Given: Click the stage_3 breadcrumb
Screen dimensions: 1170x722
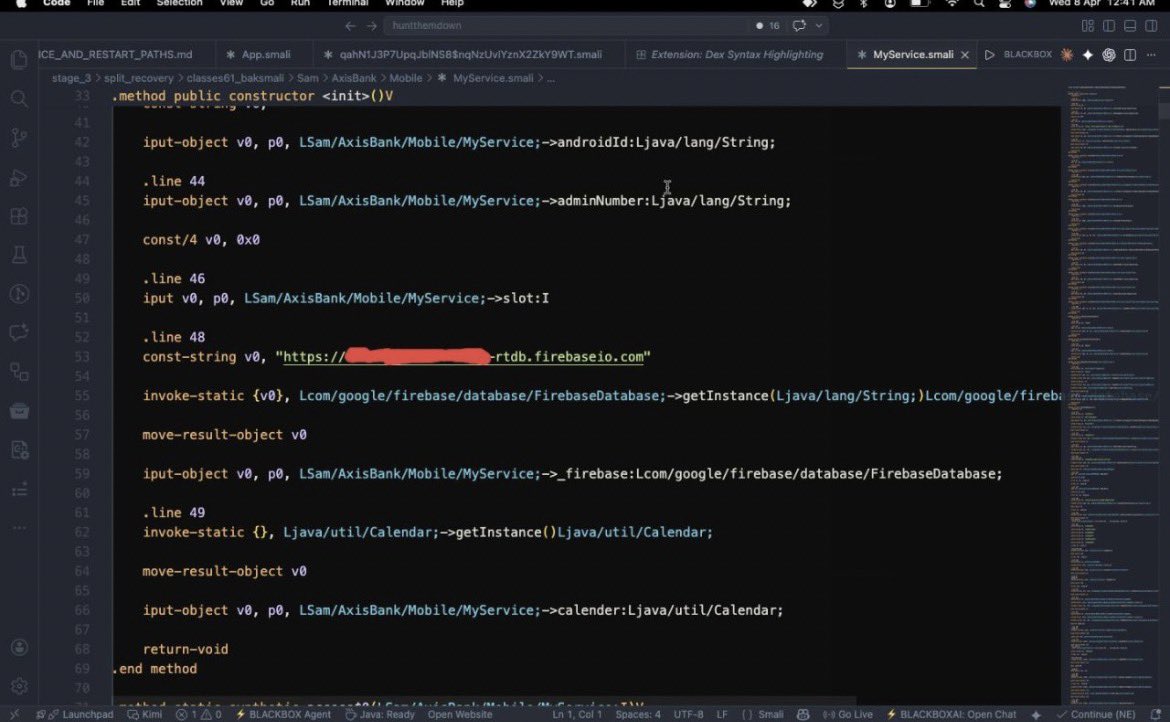Looking at the screenshot, I should pos(71,78).
